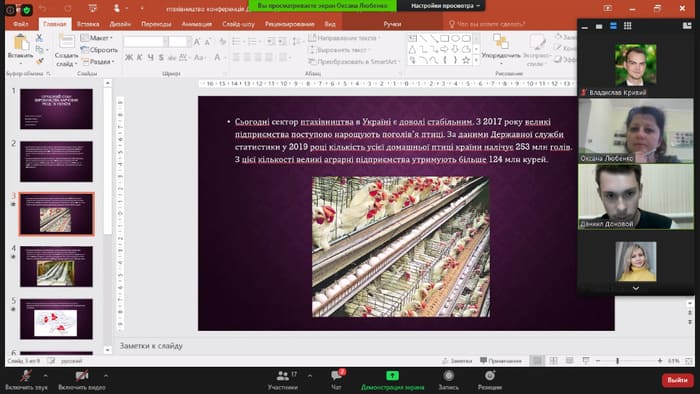Click Сбросить reset slide button

pyautogui.click(x=100, y=50)
